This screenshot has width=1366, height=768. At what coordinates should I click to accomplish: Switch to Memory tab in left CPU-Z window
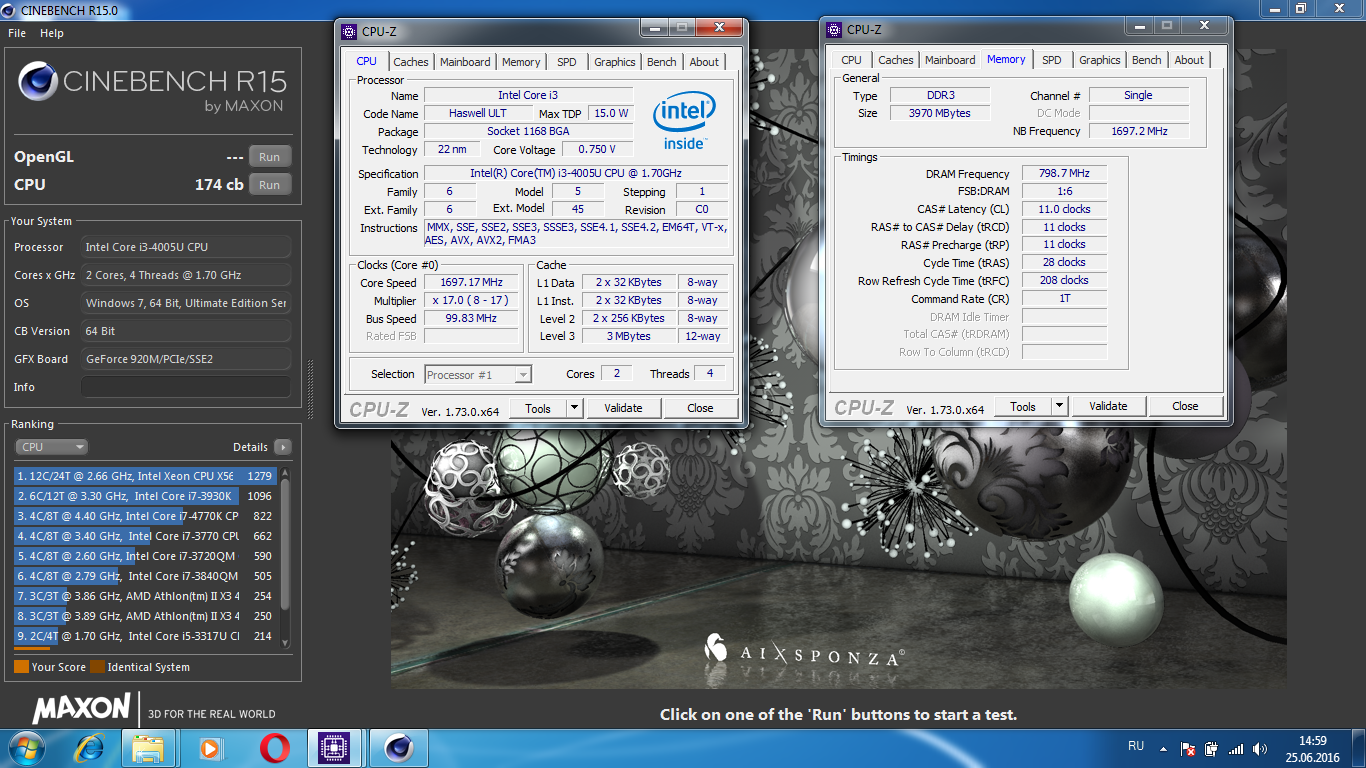[521, 62]
